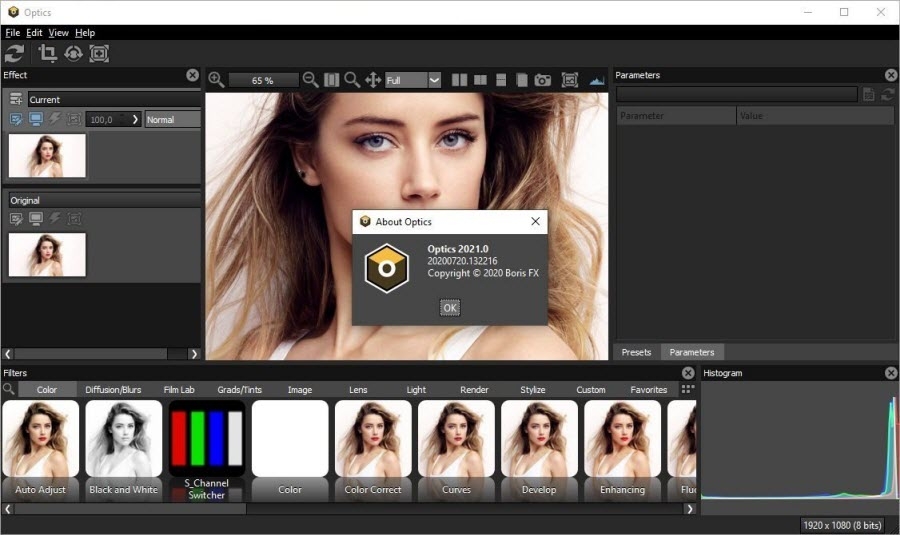Toggle the filter grid view icon

tap(688, 389)
